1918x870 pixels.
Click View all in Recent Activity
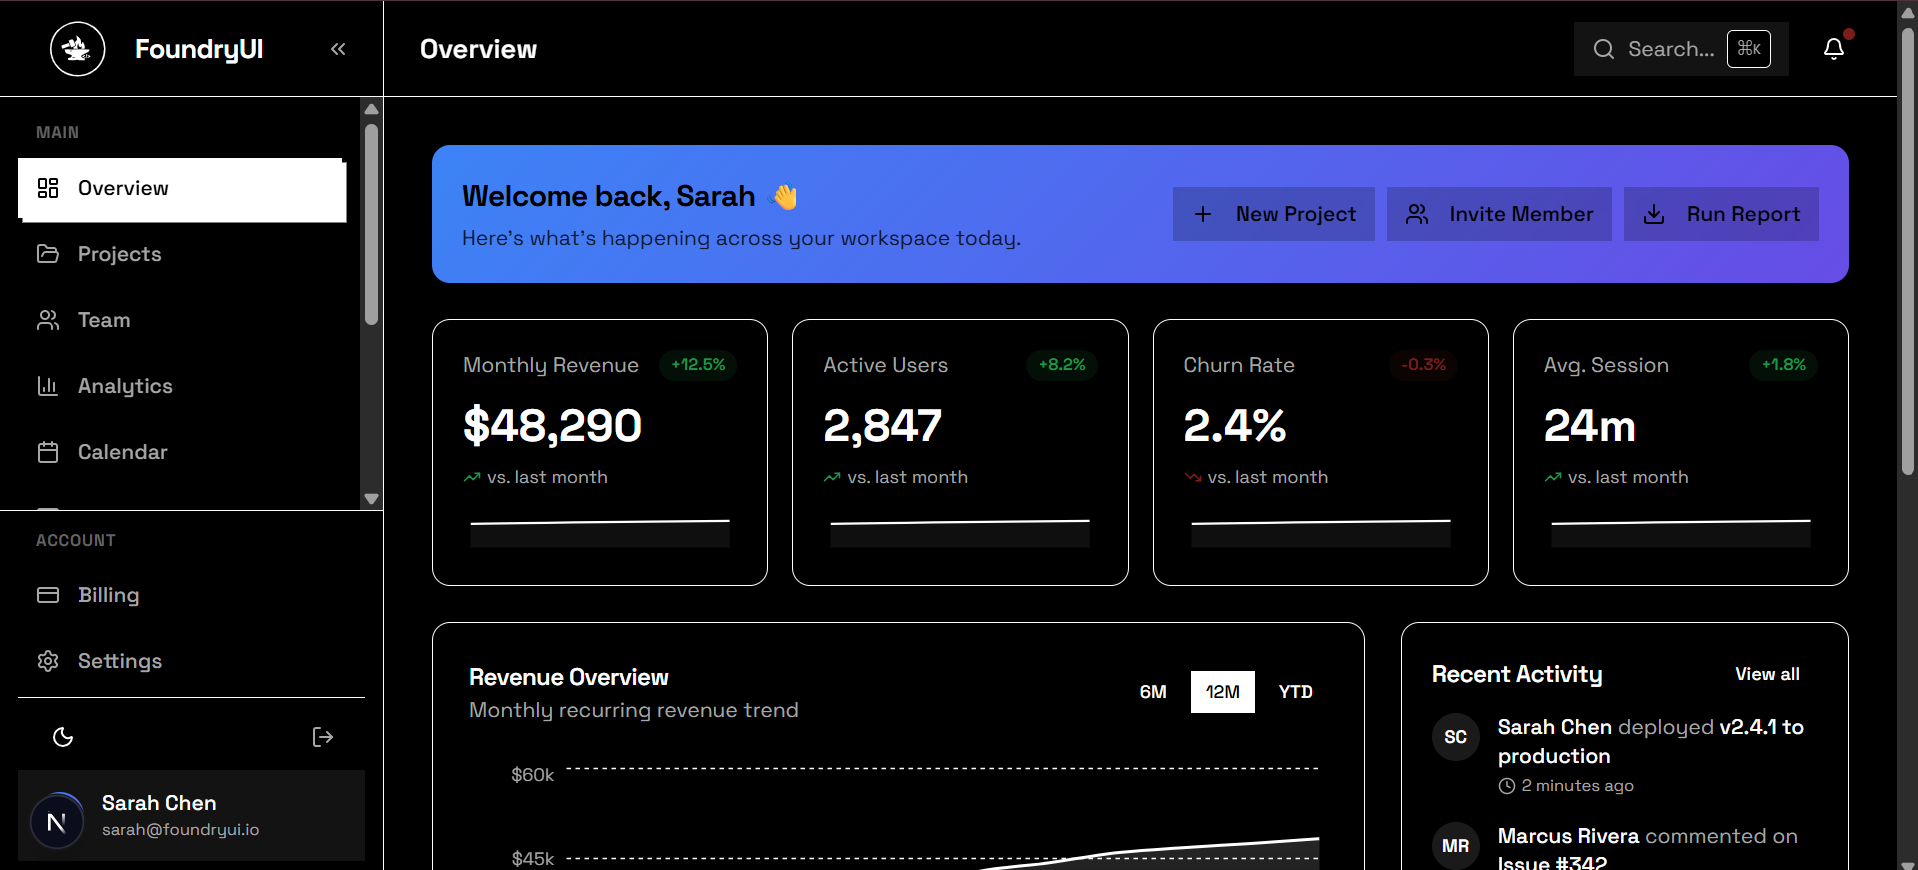coord(1767,674)
